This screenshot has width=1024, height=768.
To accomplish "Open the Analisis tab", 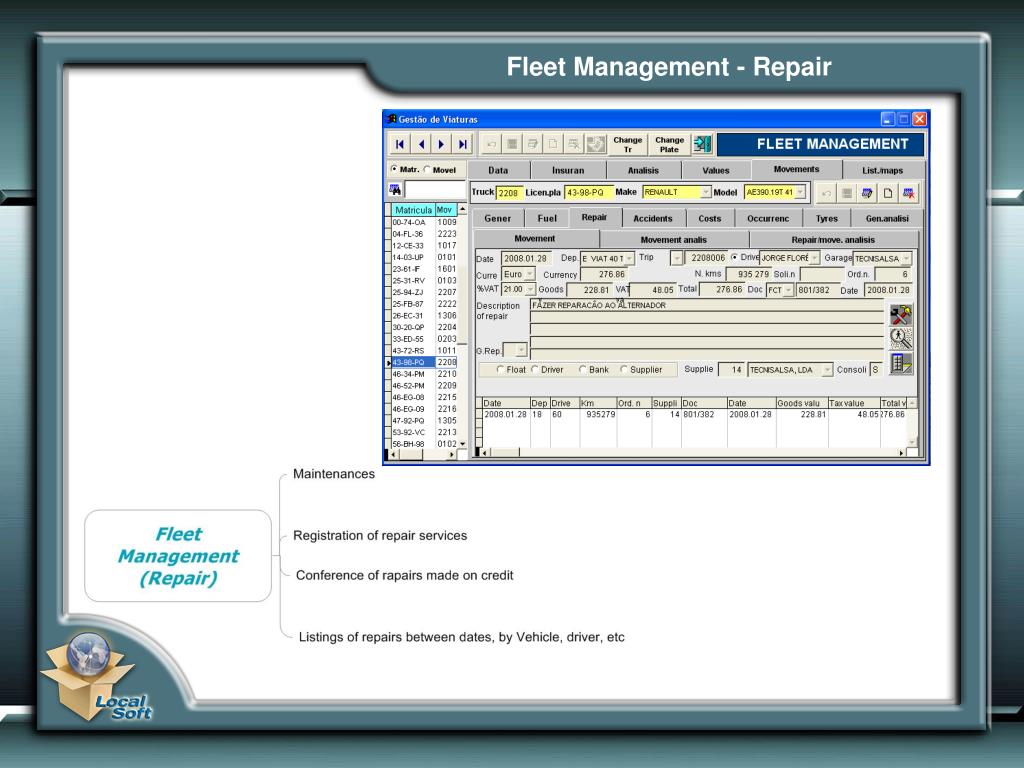I will pyautogui.click(x=643, y=170).
